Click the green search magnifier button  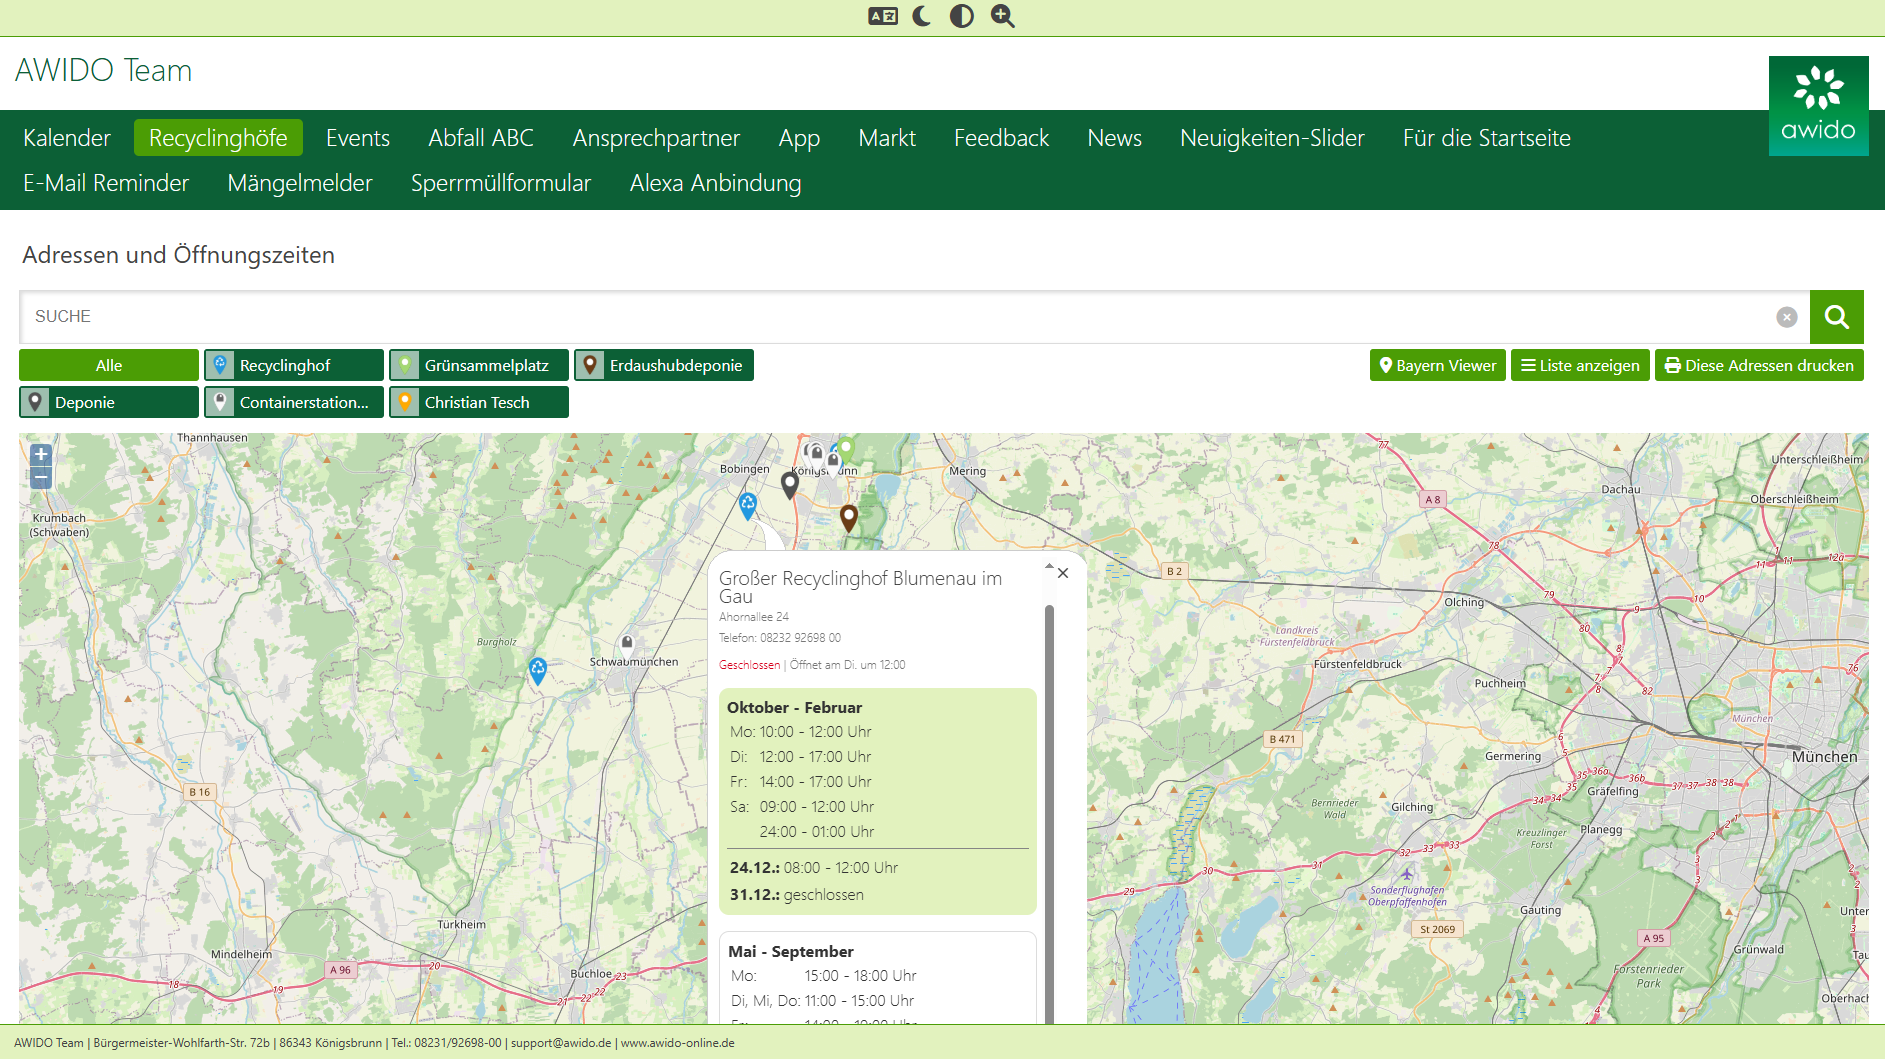click(x=1836, y=317)
